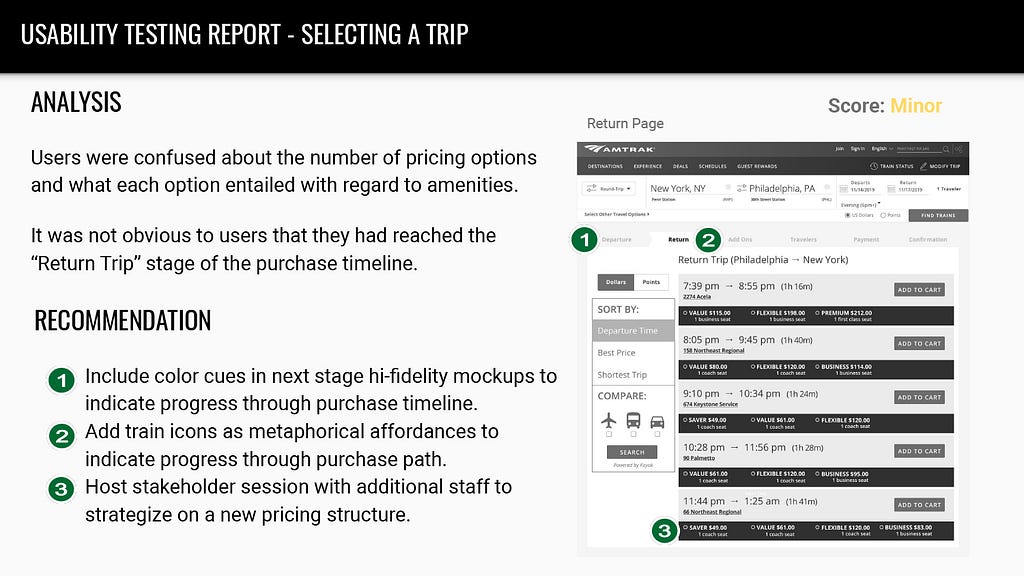Expand the Evening (6pm+) time dropdown
This screenshot has height=576, width=1024.
861,204
